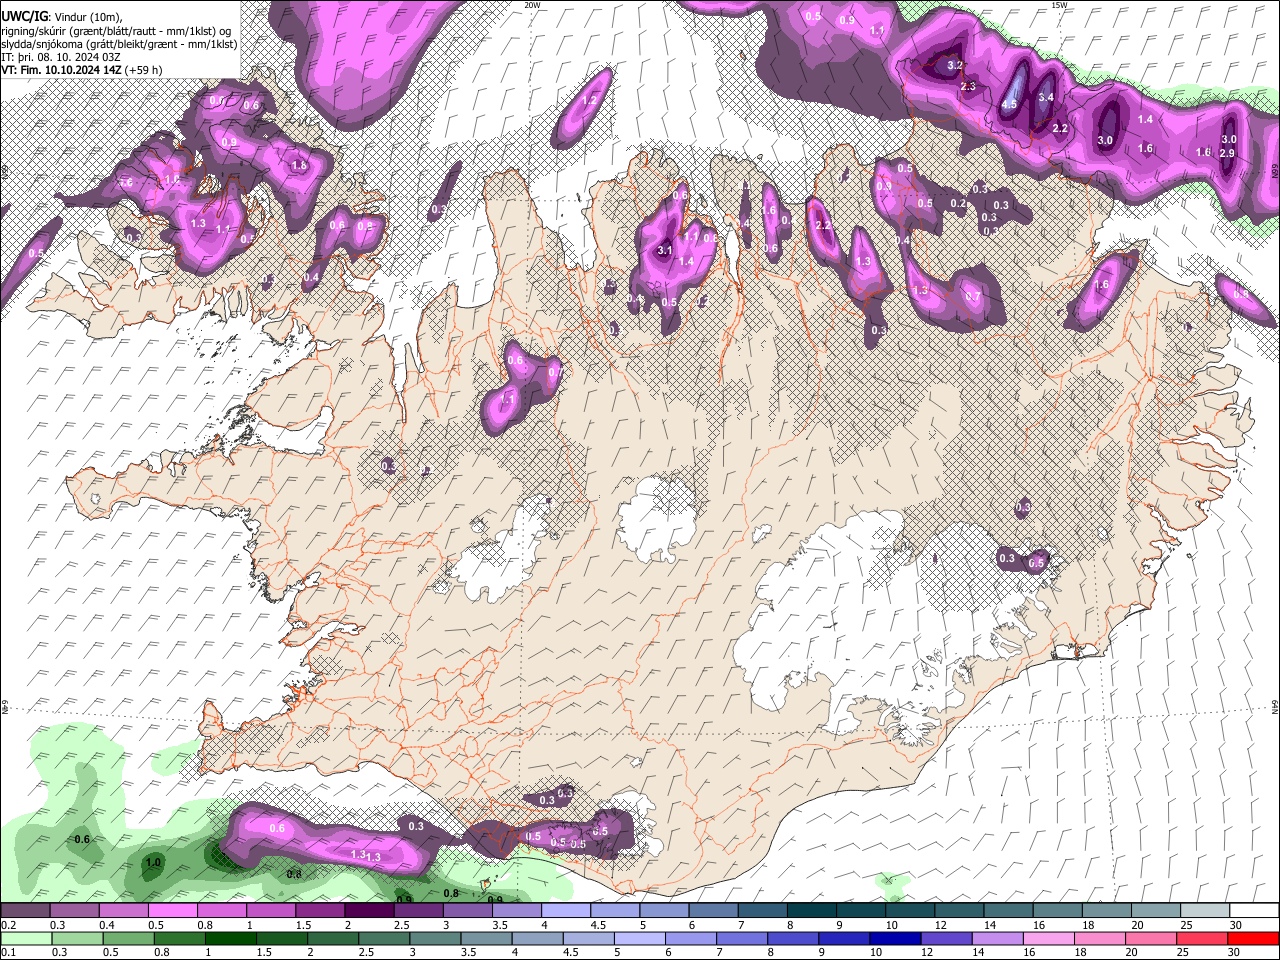Click the 3.2 precipitation value on the map

tap(954, 65)
